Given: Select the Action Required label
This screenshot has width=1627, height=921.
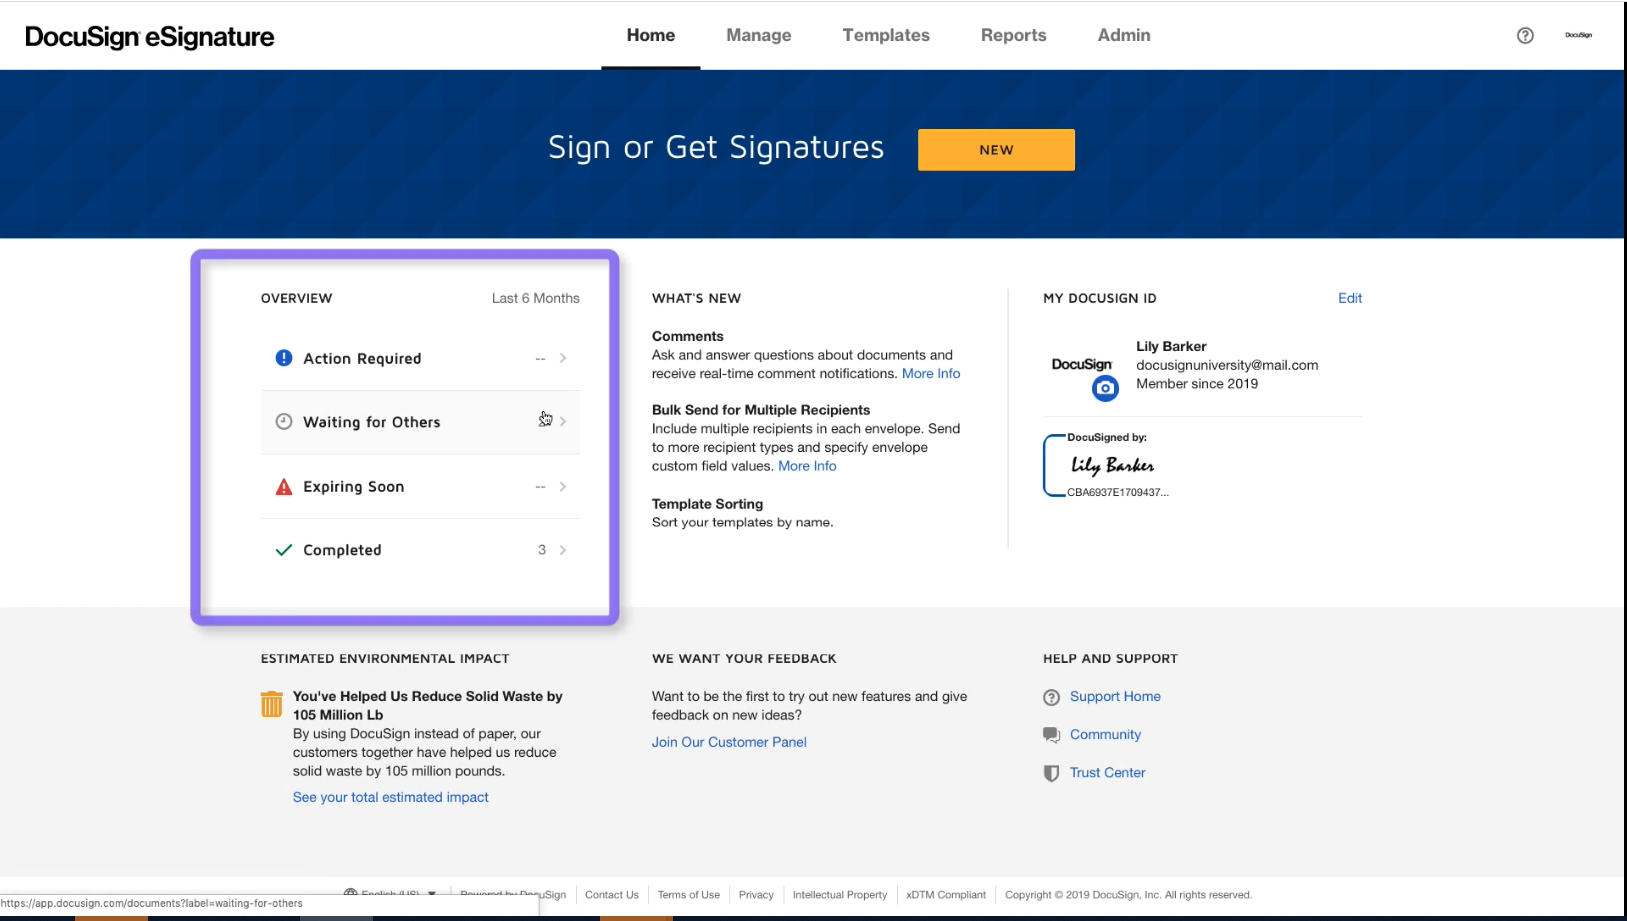Looking at the screenshot, I should point(362,359).
